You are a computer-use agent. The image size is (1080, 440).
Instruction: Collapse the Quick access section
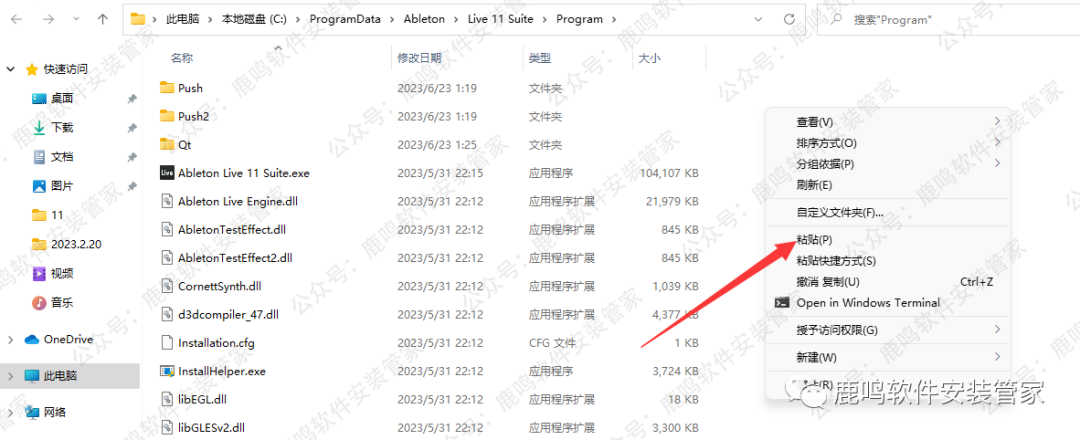pos(11,70)
